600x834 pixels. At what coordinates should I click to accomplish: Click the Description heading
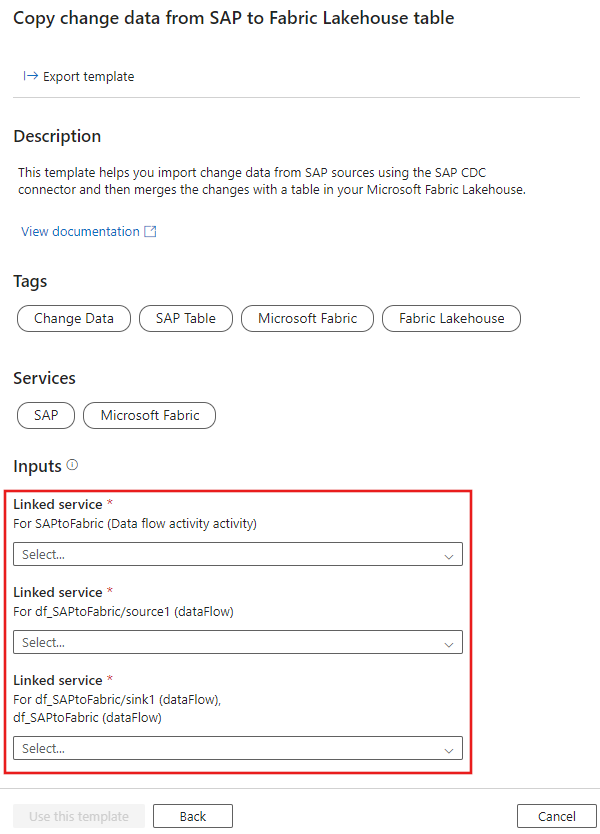click(x=57, y=136)
